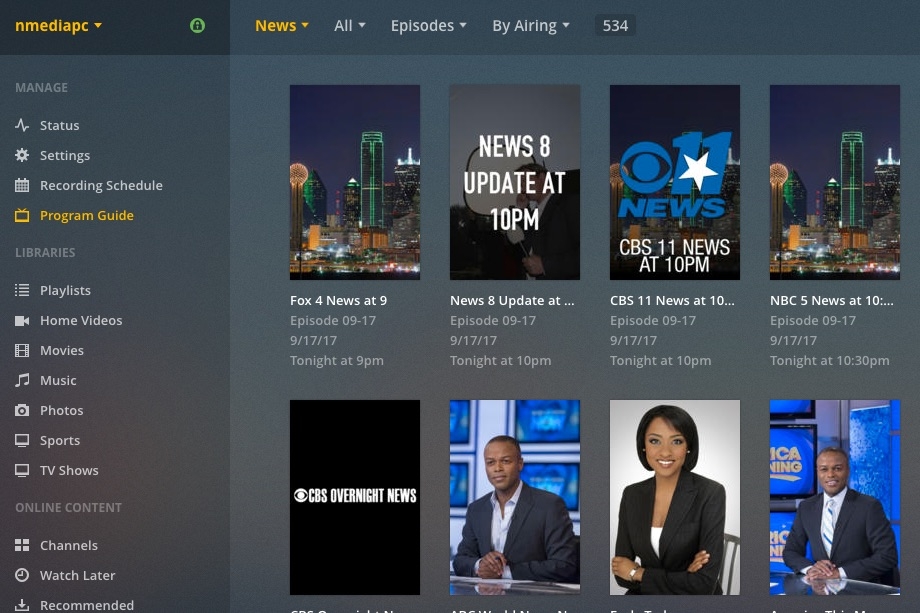Click the Status activity pulse icon

(22, 125)
